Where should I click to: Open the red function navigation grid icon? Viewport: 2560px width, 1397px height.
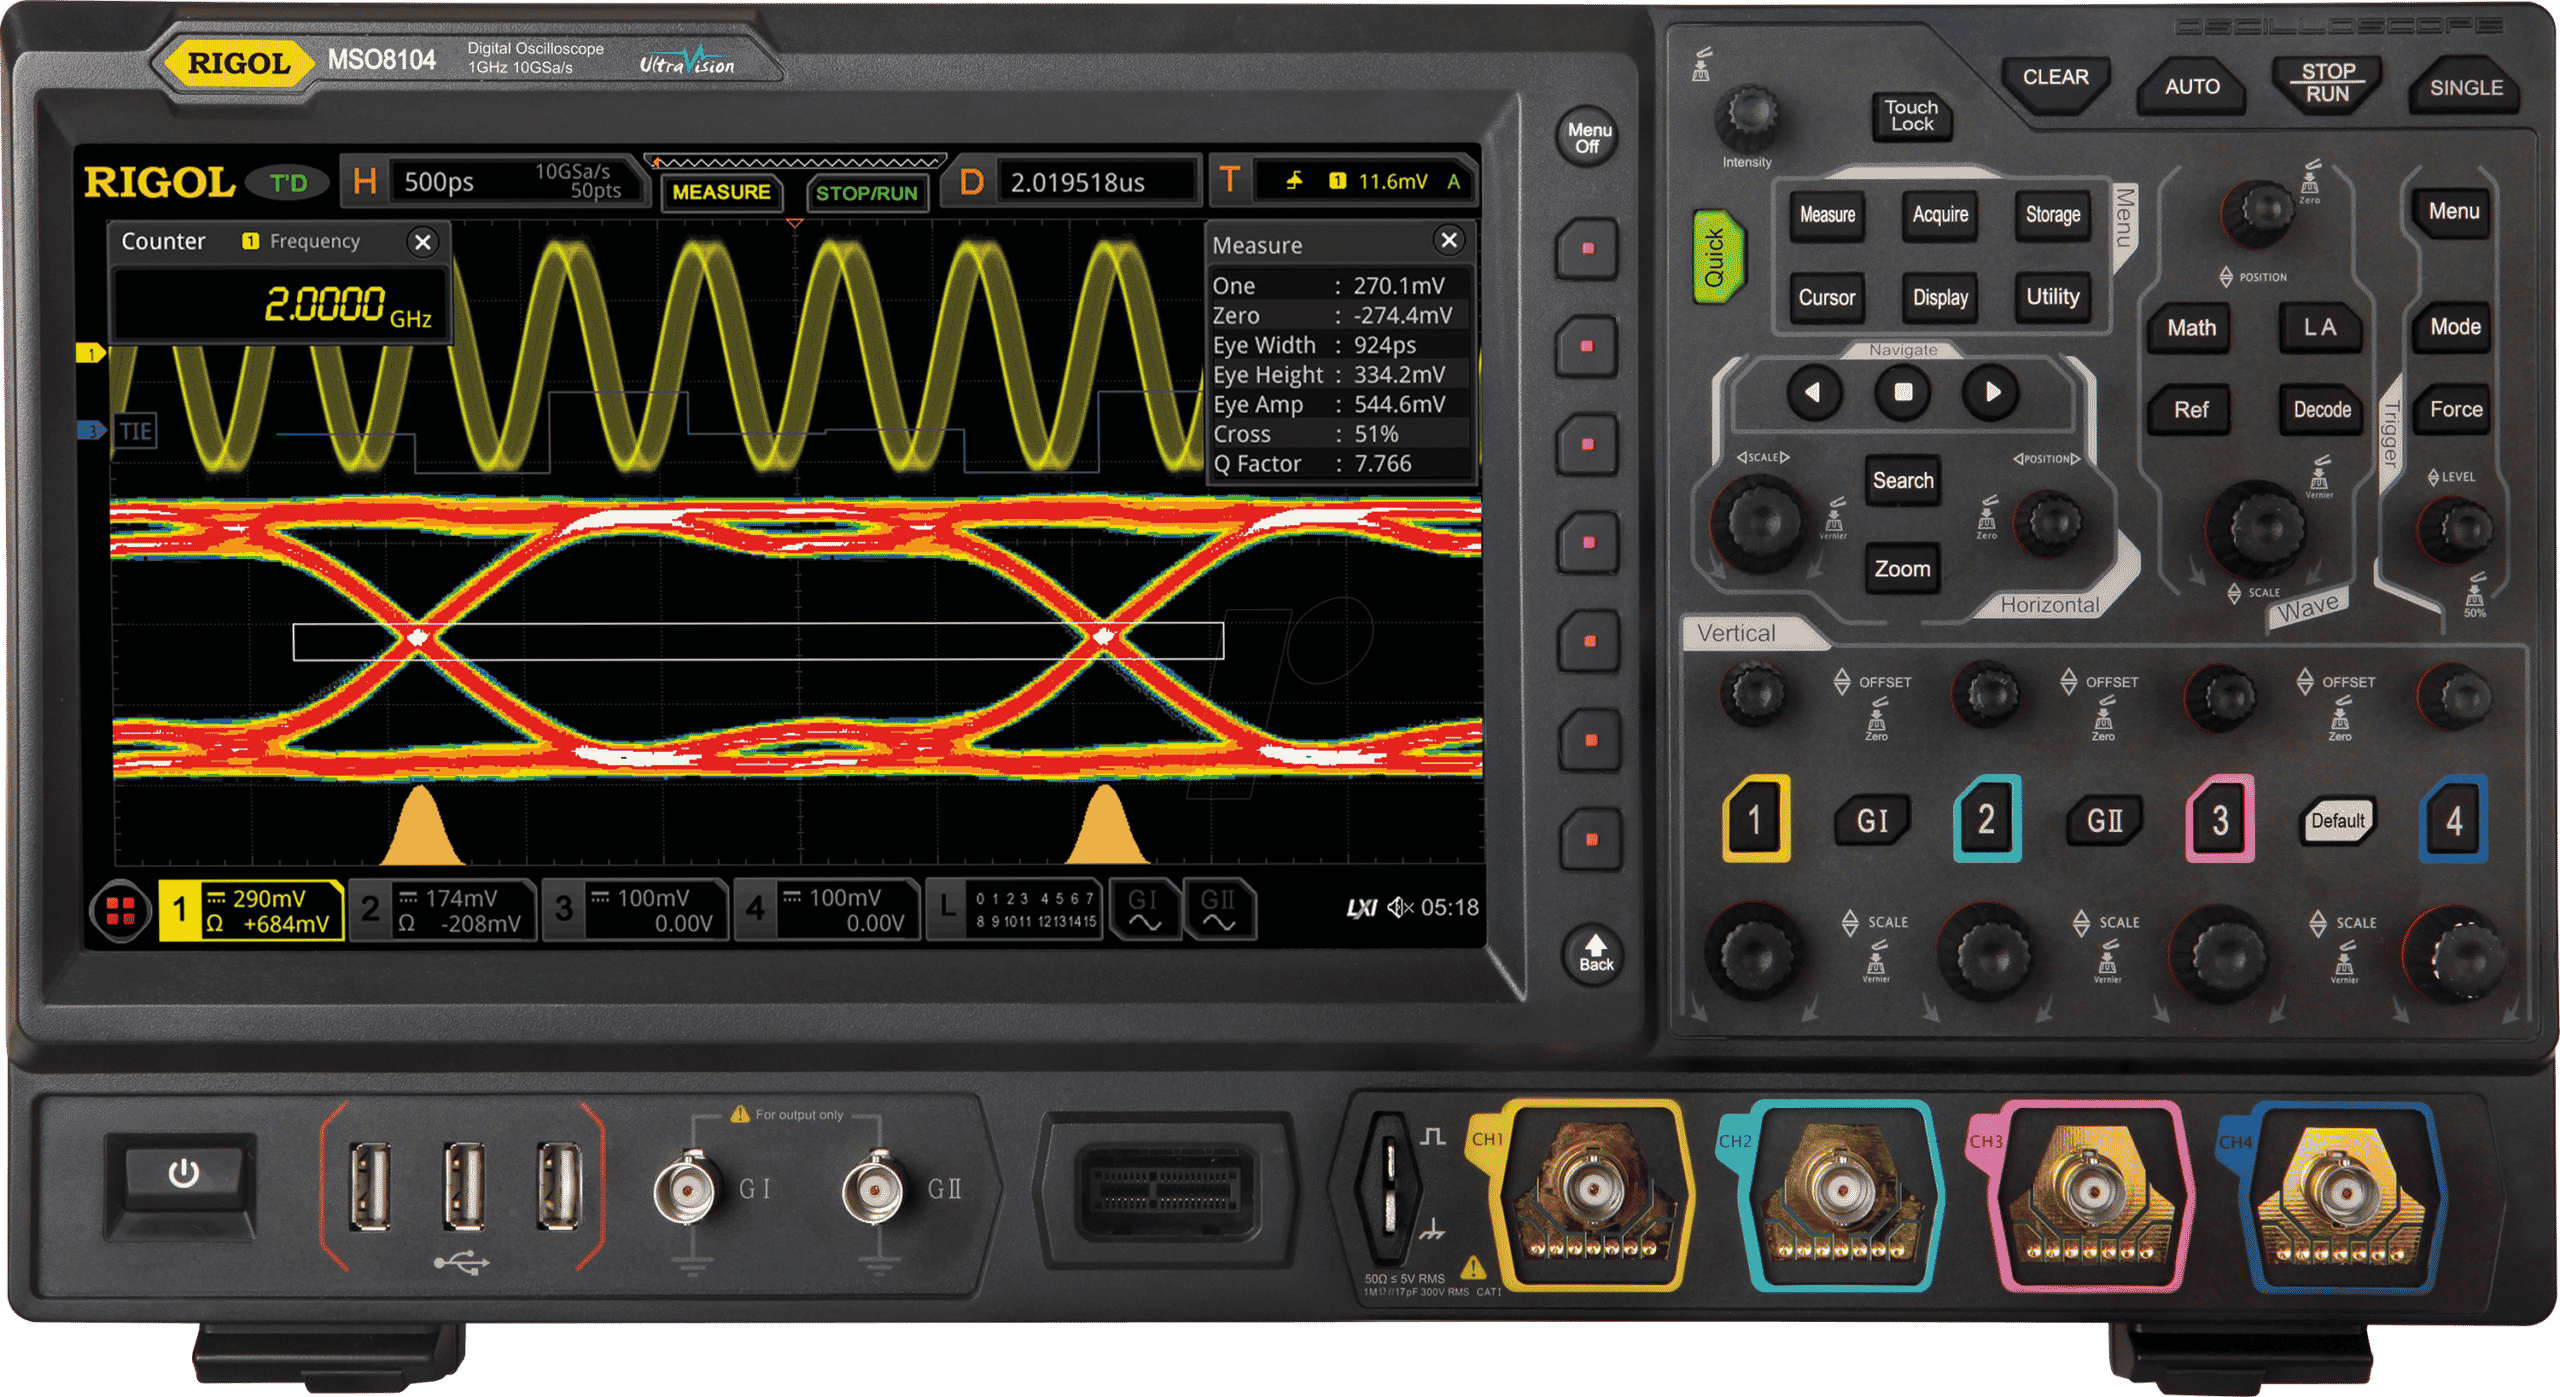pyautogui.click(x=121, y=911)
